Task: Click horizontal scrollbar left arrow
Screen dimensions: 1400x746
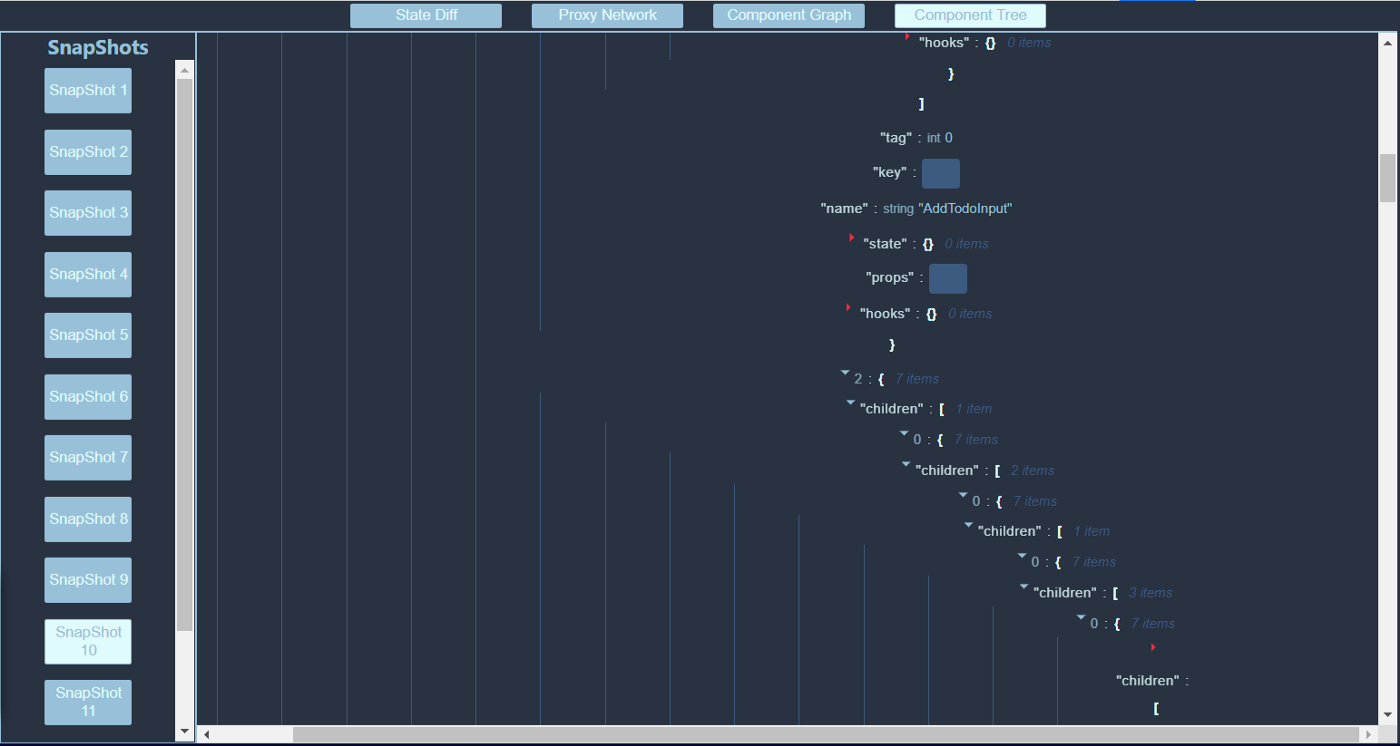Action: click(x=207, y=735)
